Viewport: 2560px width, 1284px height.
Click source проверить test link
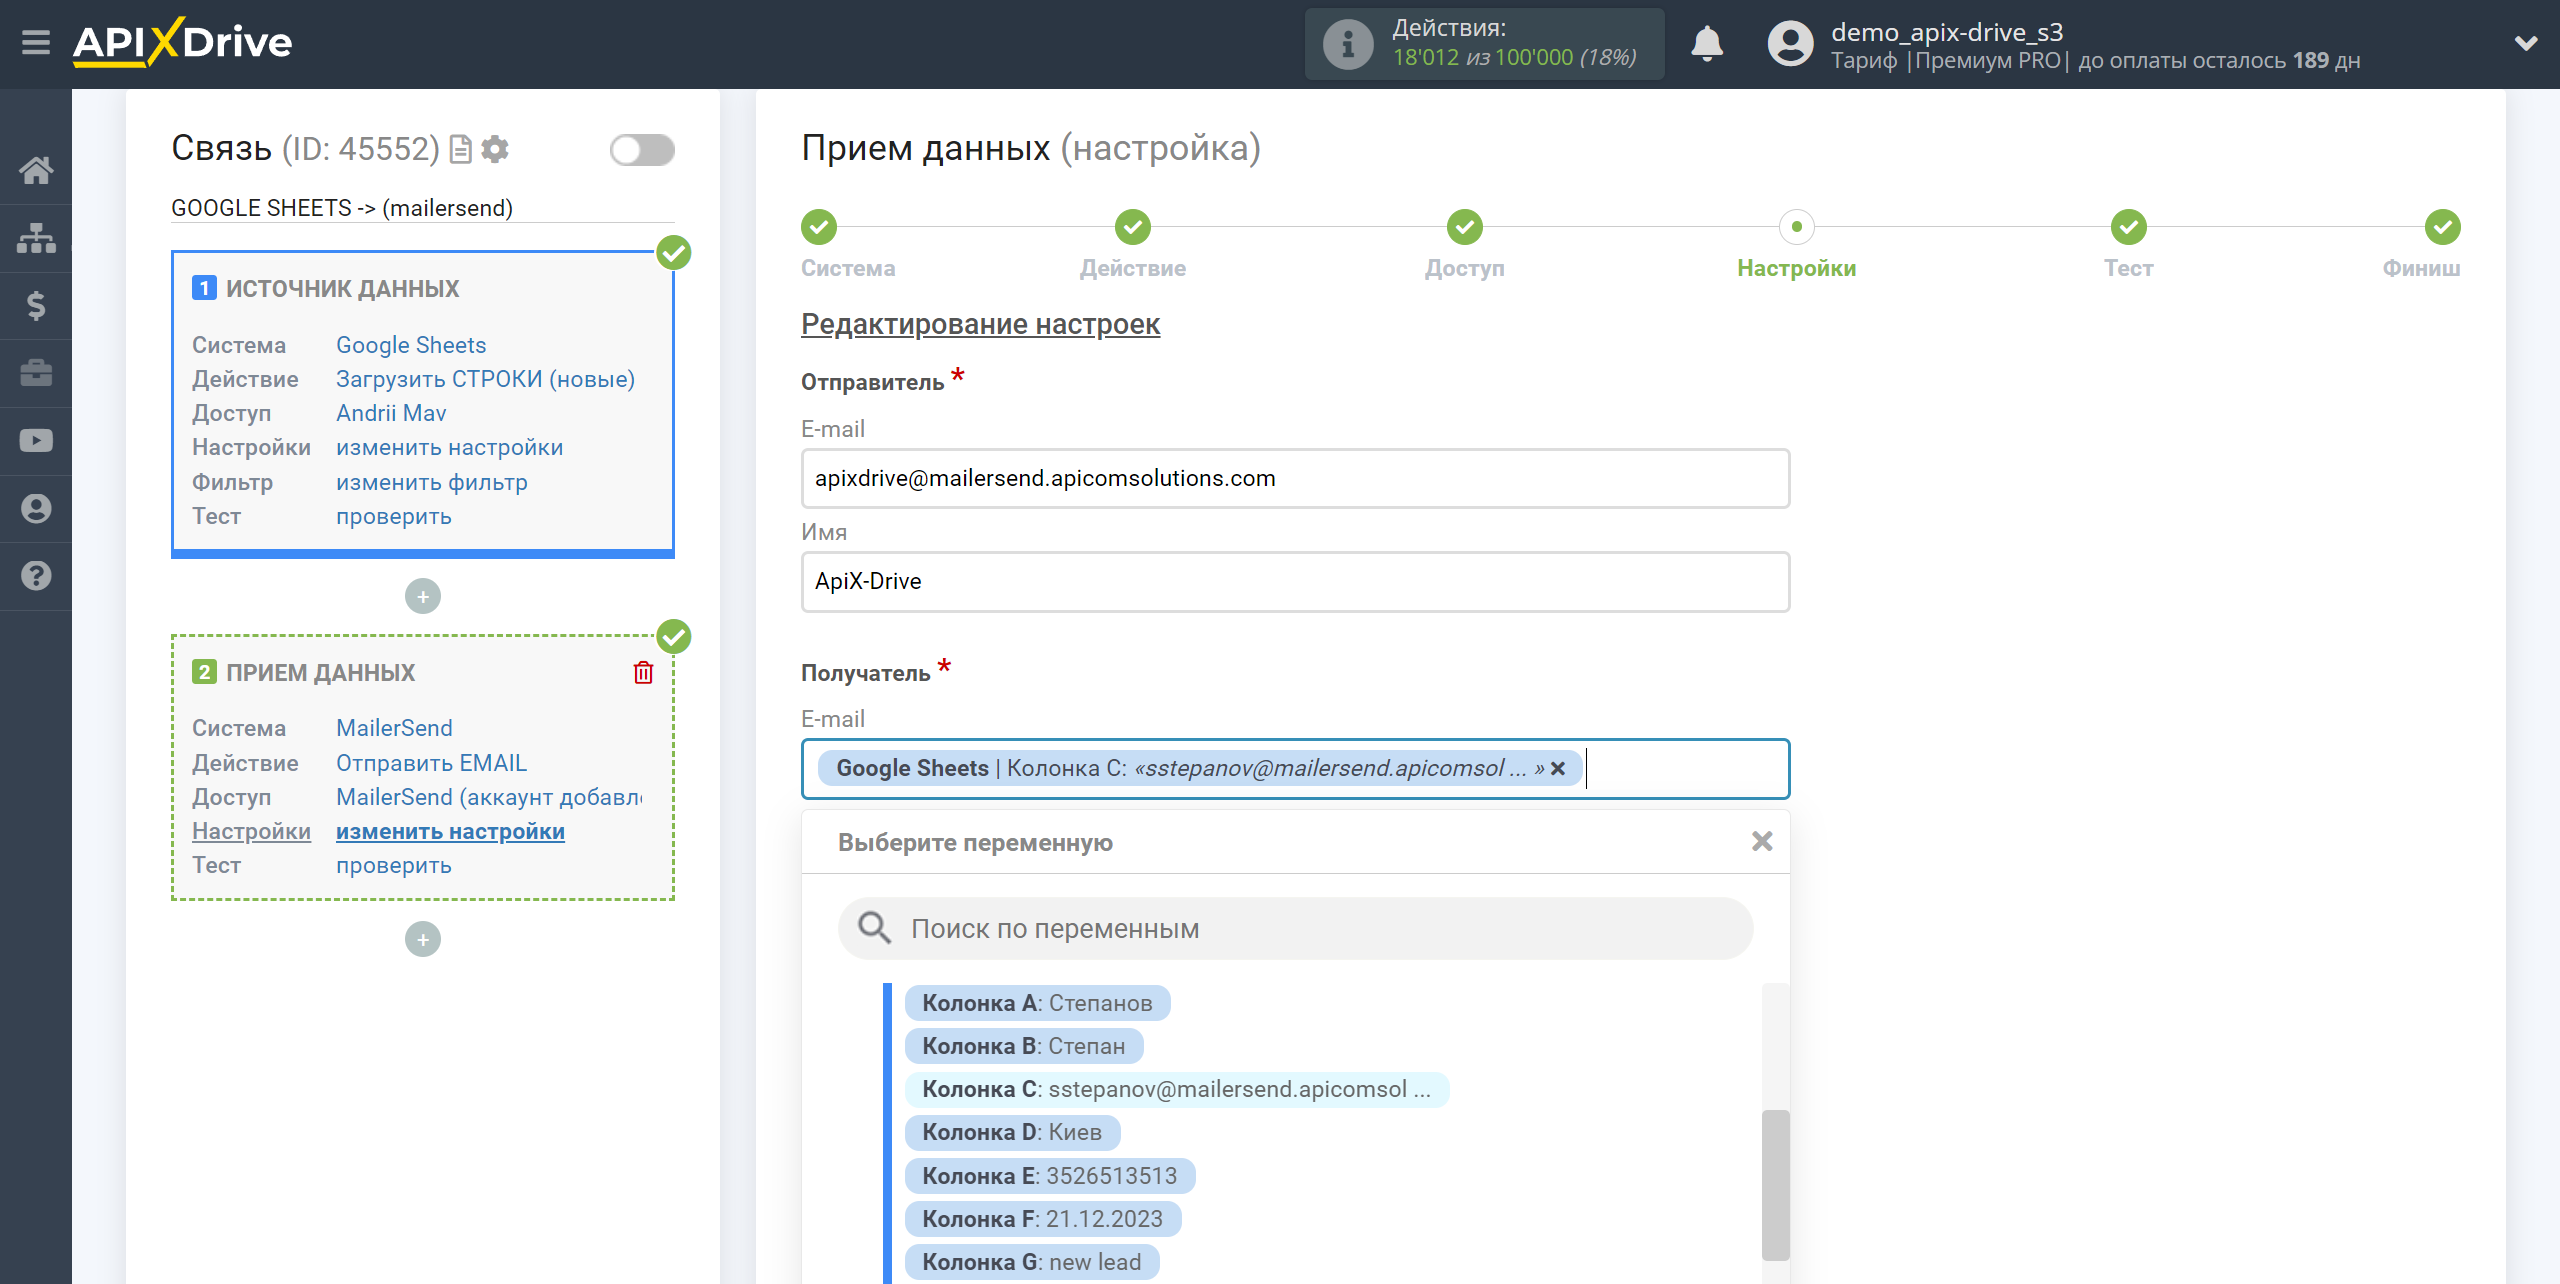(394, 516)
